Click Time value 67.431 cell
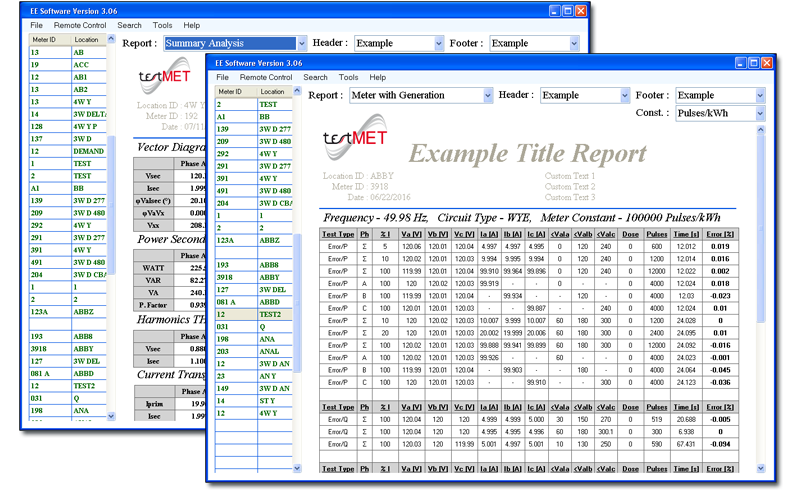This screenshot has width=800, height=492. pos(686,444)
